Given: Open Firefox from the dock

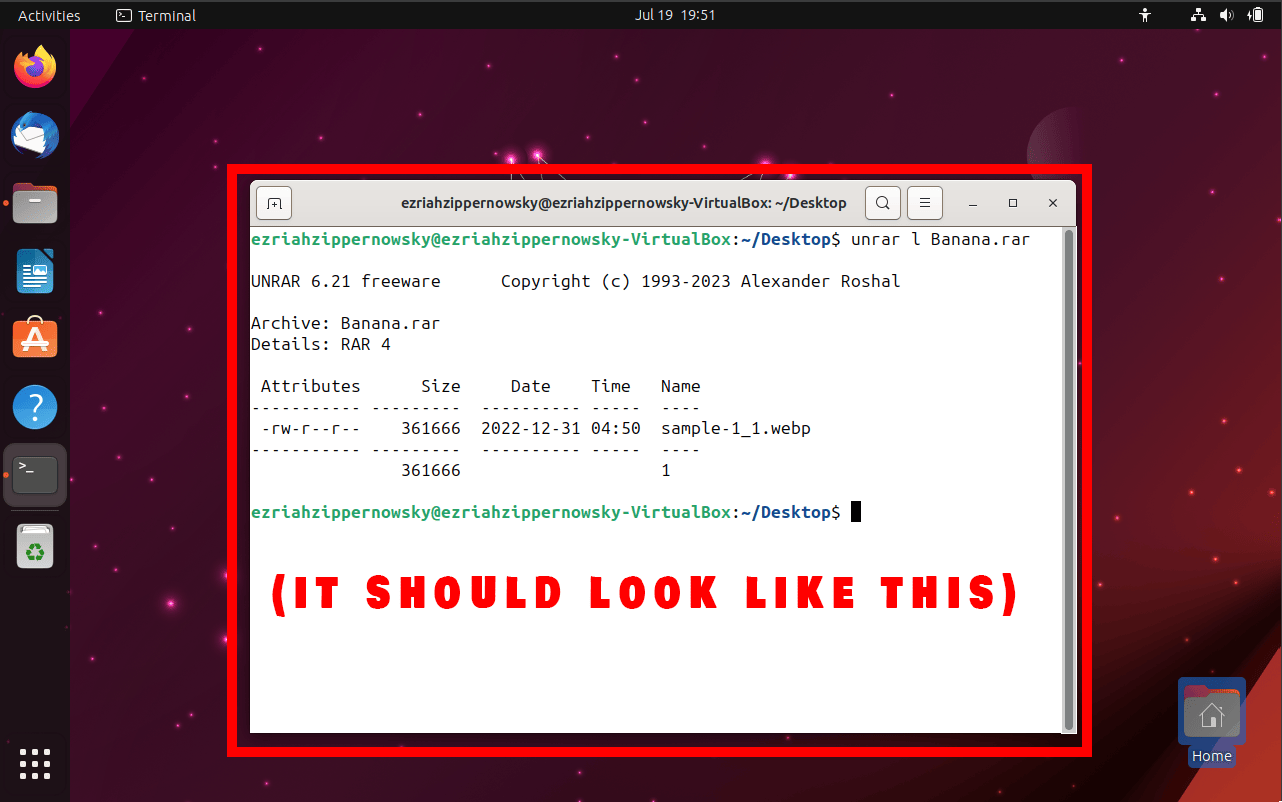Looking at the screenshot, I should (x=35, y=66).
